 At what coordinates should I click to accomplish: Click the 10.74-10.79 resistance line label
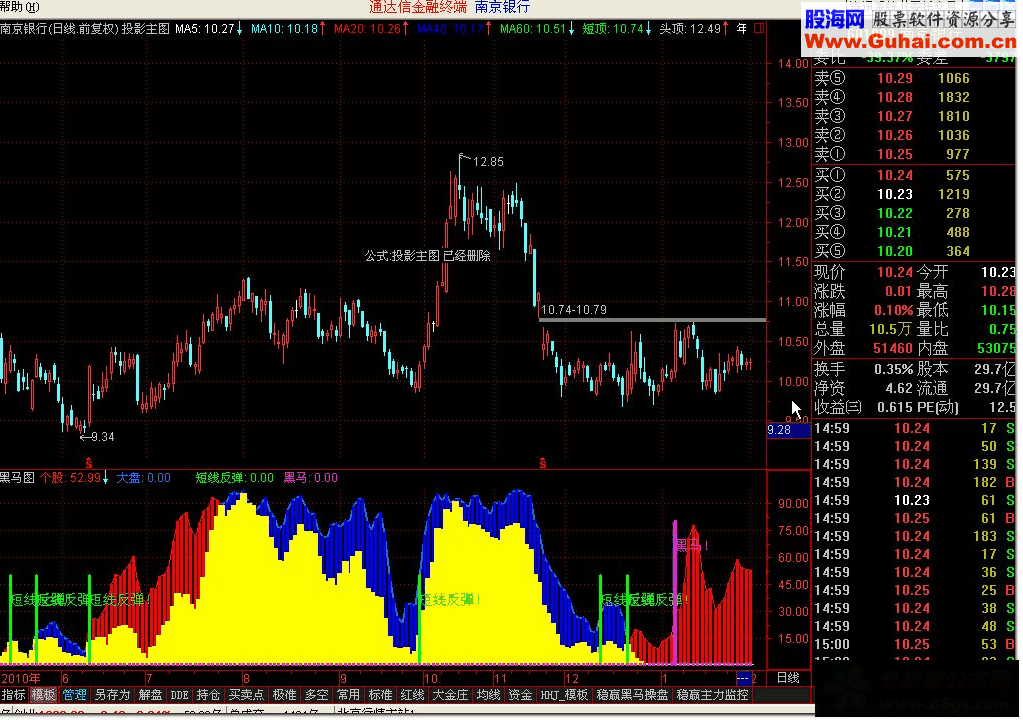pos(573,310)
